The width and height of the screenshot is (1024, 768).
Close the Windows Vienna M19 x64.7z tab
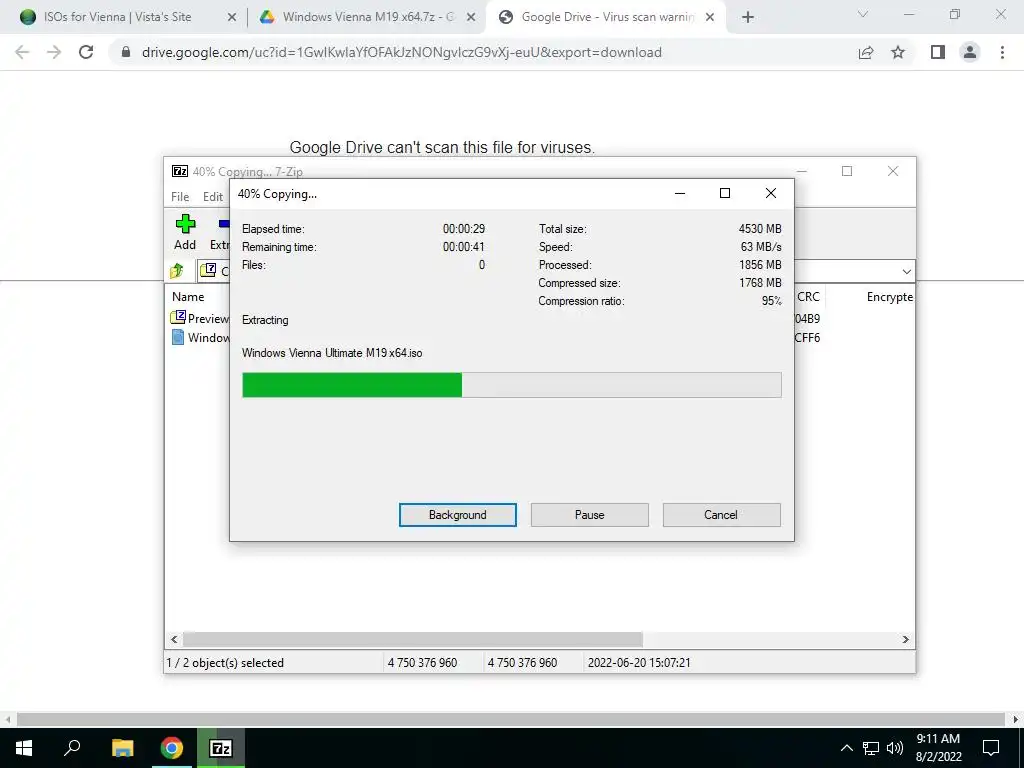pyautogui.click(x=471, y=18)
